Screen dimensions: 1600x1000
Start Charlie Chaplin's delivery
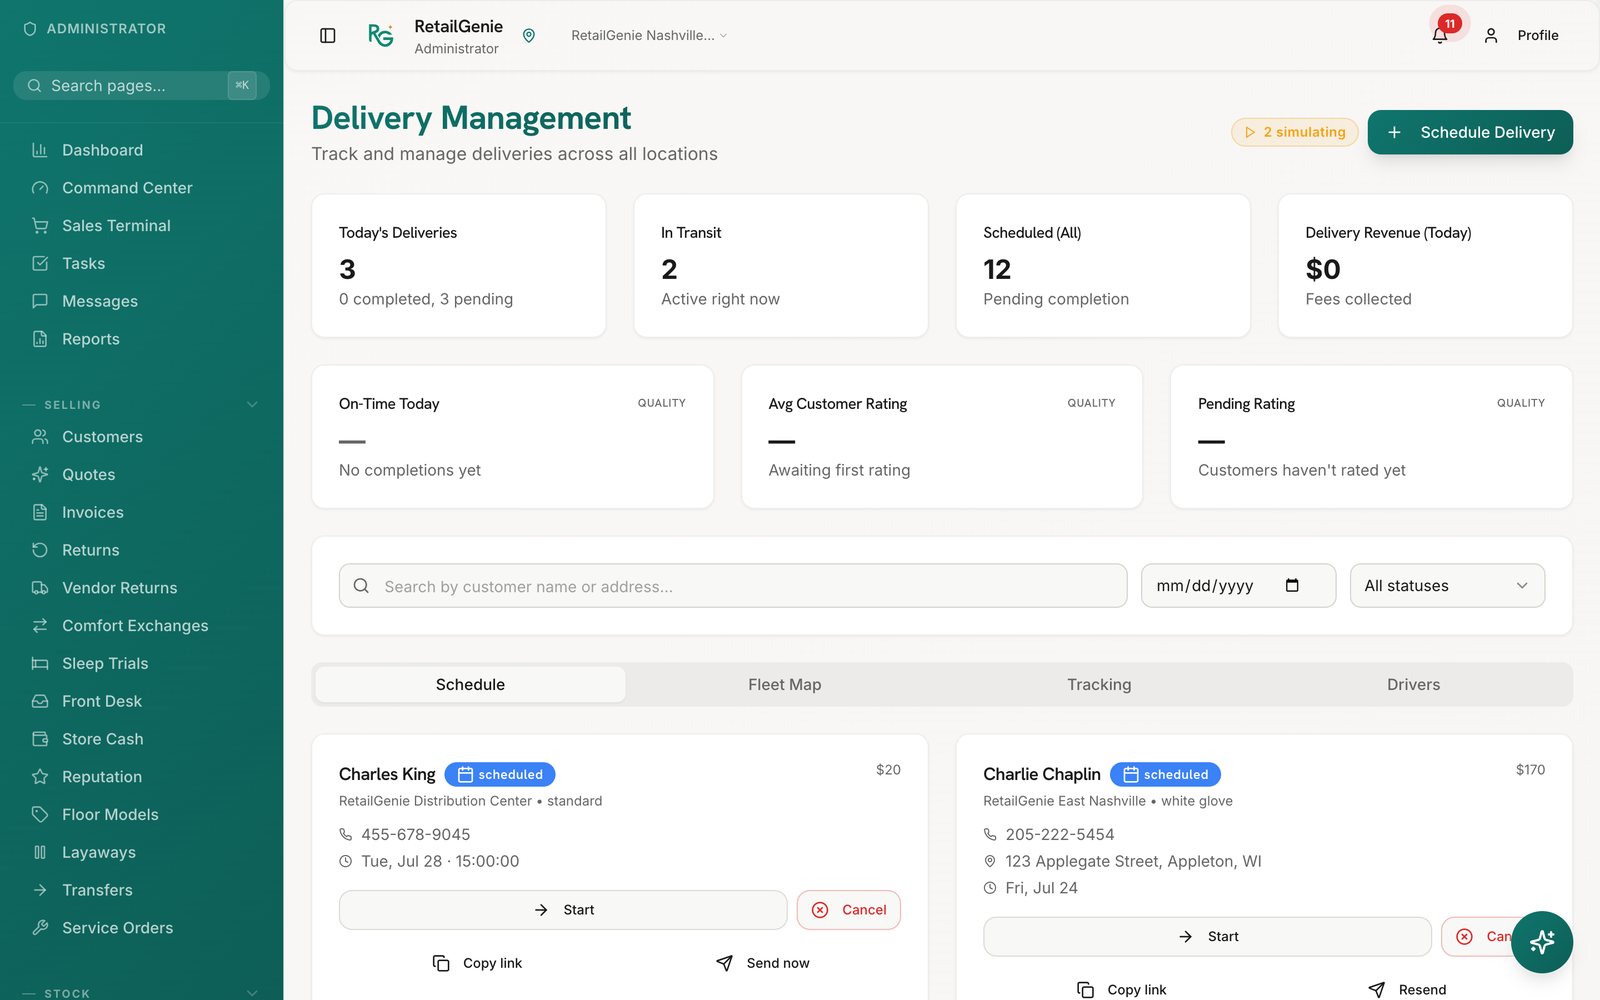[1207, 937]
